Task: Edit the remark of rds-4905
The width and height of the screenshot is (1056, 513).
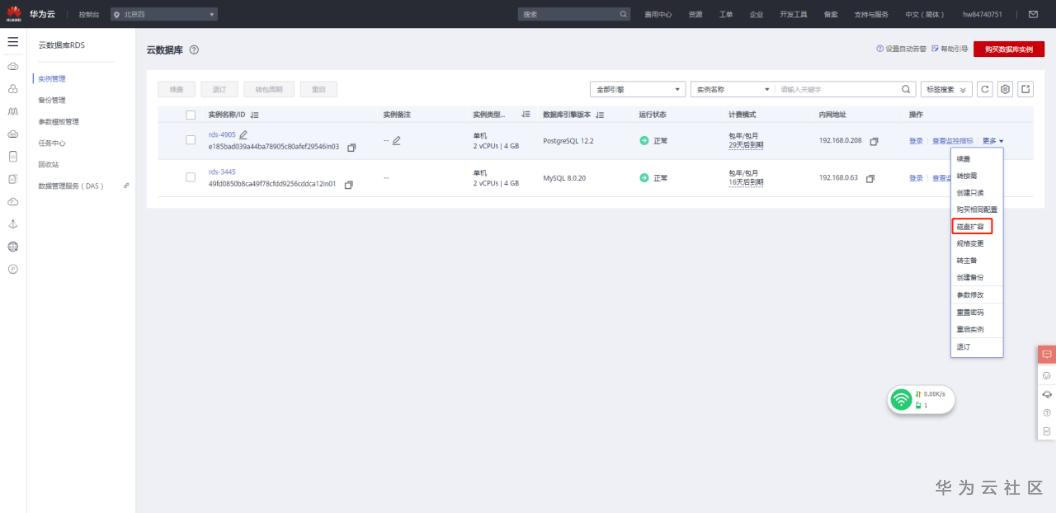Action: [x=397, y=141]
